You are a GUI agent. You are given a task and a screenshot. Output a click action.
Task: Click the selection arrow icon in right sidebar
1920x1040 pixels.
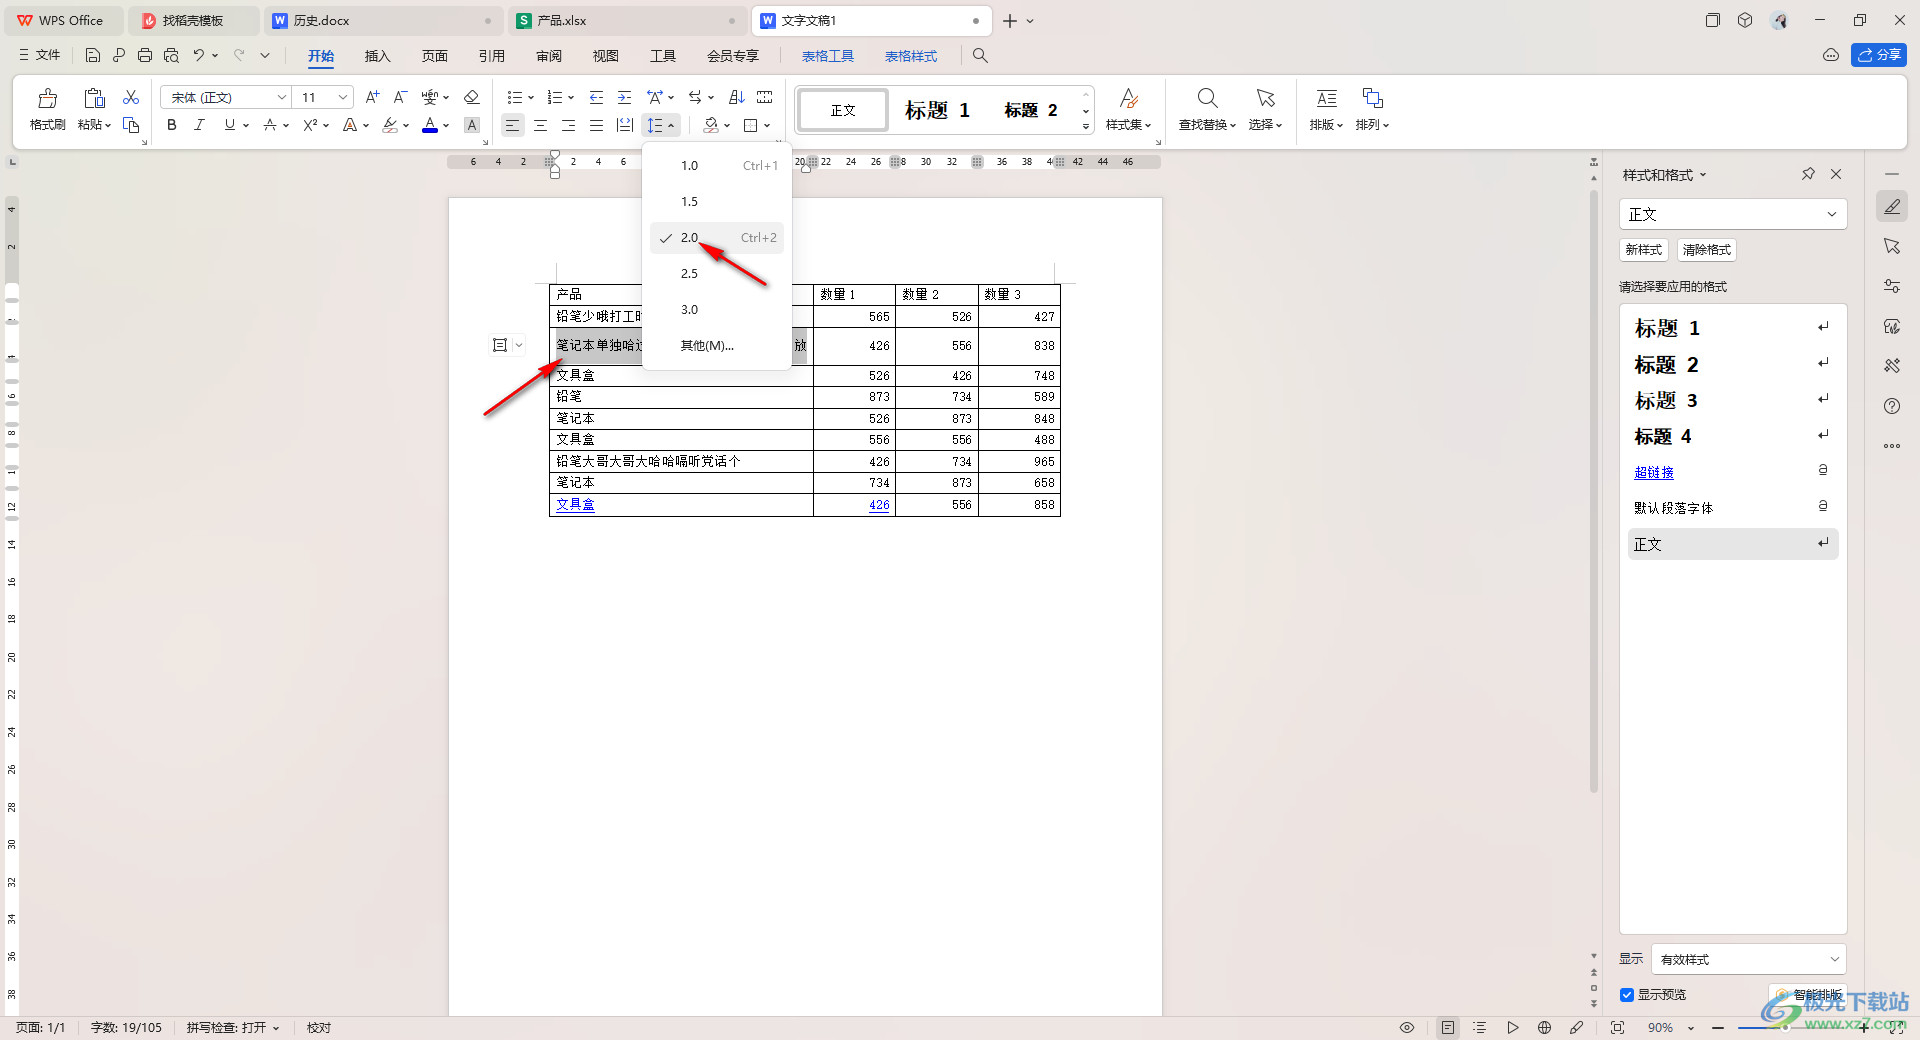(x=1892, y=246)
